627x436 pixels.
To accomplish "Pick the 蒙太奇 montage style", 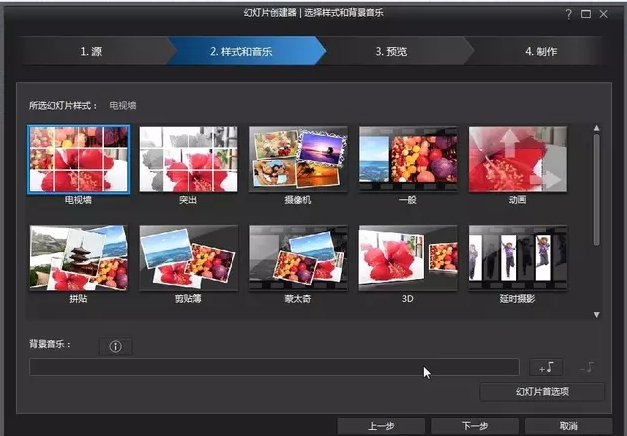I will click(298, 258).
